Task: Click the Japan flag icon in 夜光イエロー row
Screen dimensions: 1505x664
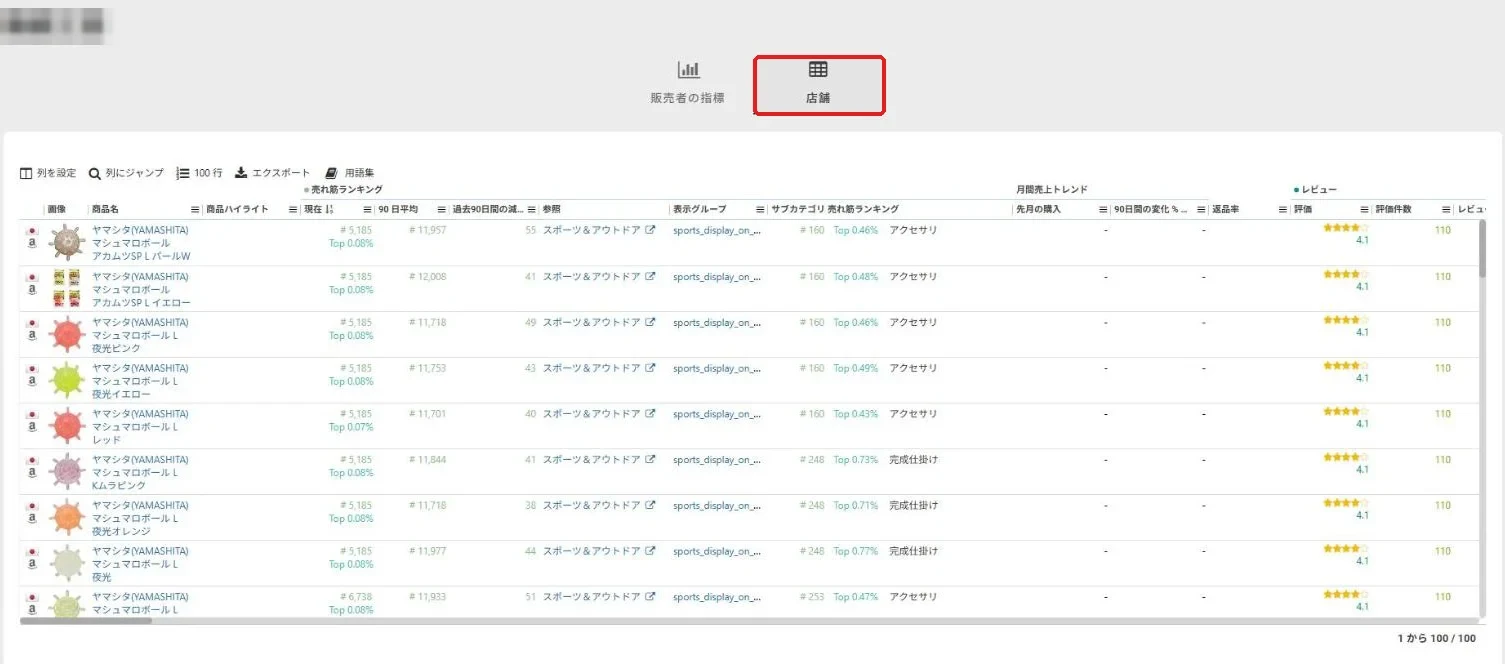Action: pos(32,369)
